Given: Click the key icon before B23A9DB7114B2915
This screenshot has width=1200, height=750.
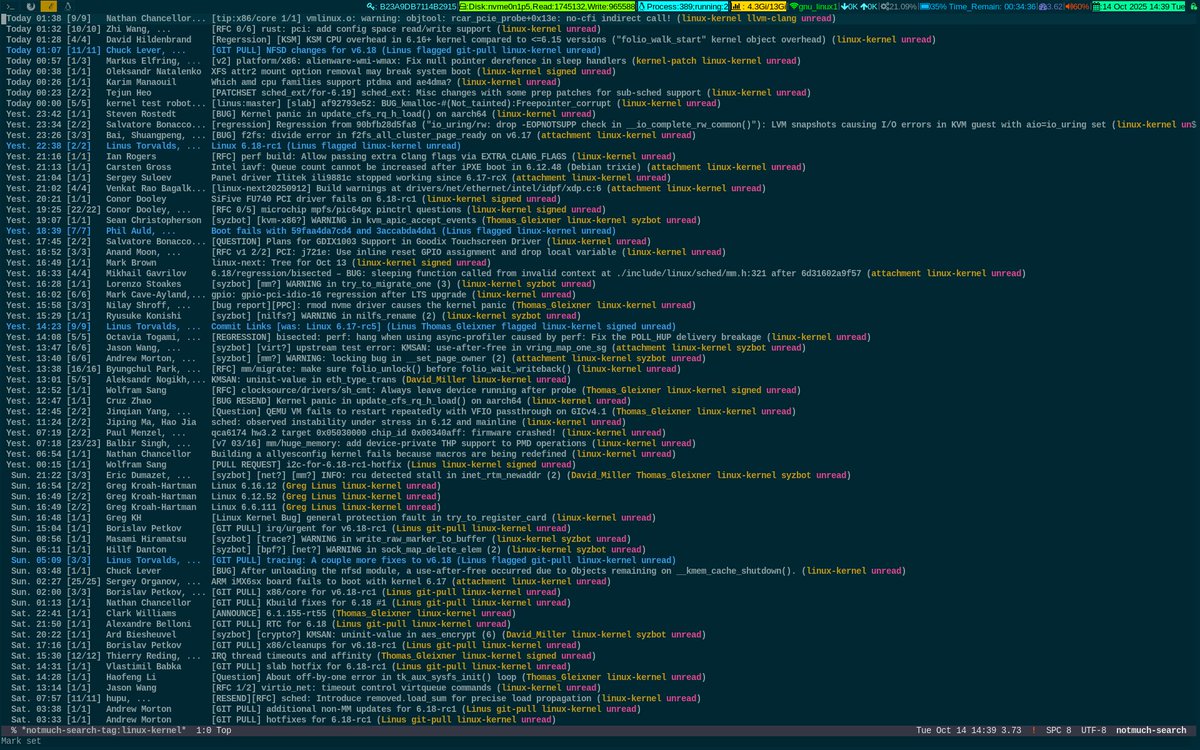Looking at the screenshot, I should pyautogui.click(x=369, y=6).
